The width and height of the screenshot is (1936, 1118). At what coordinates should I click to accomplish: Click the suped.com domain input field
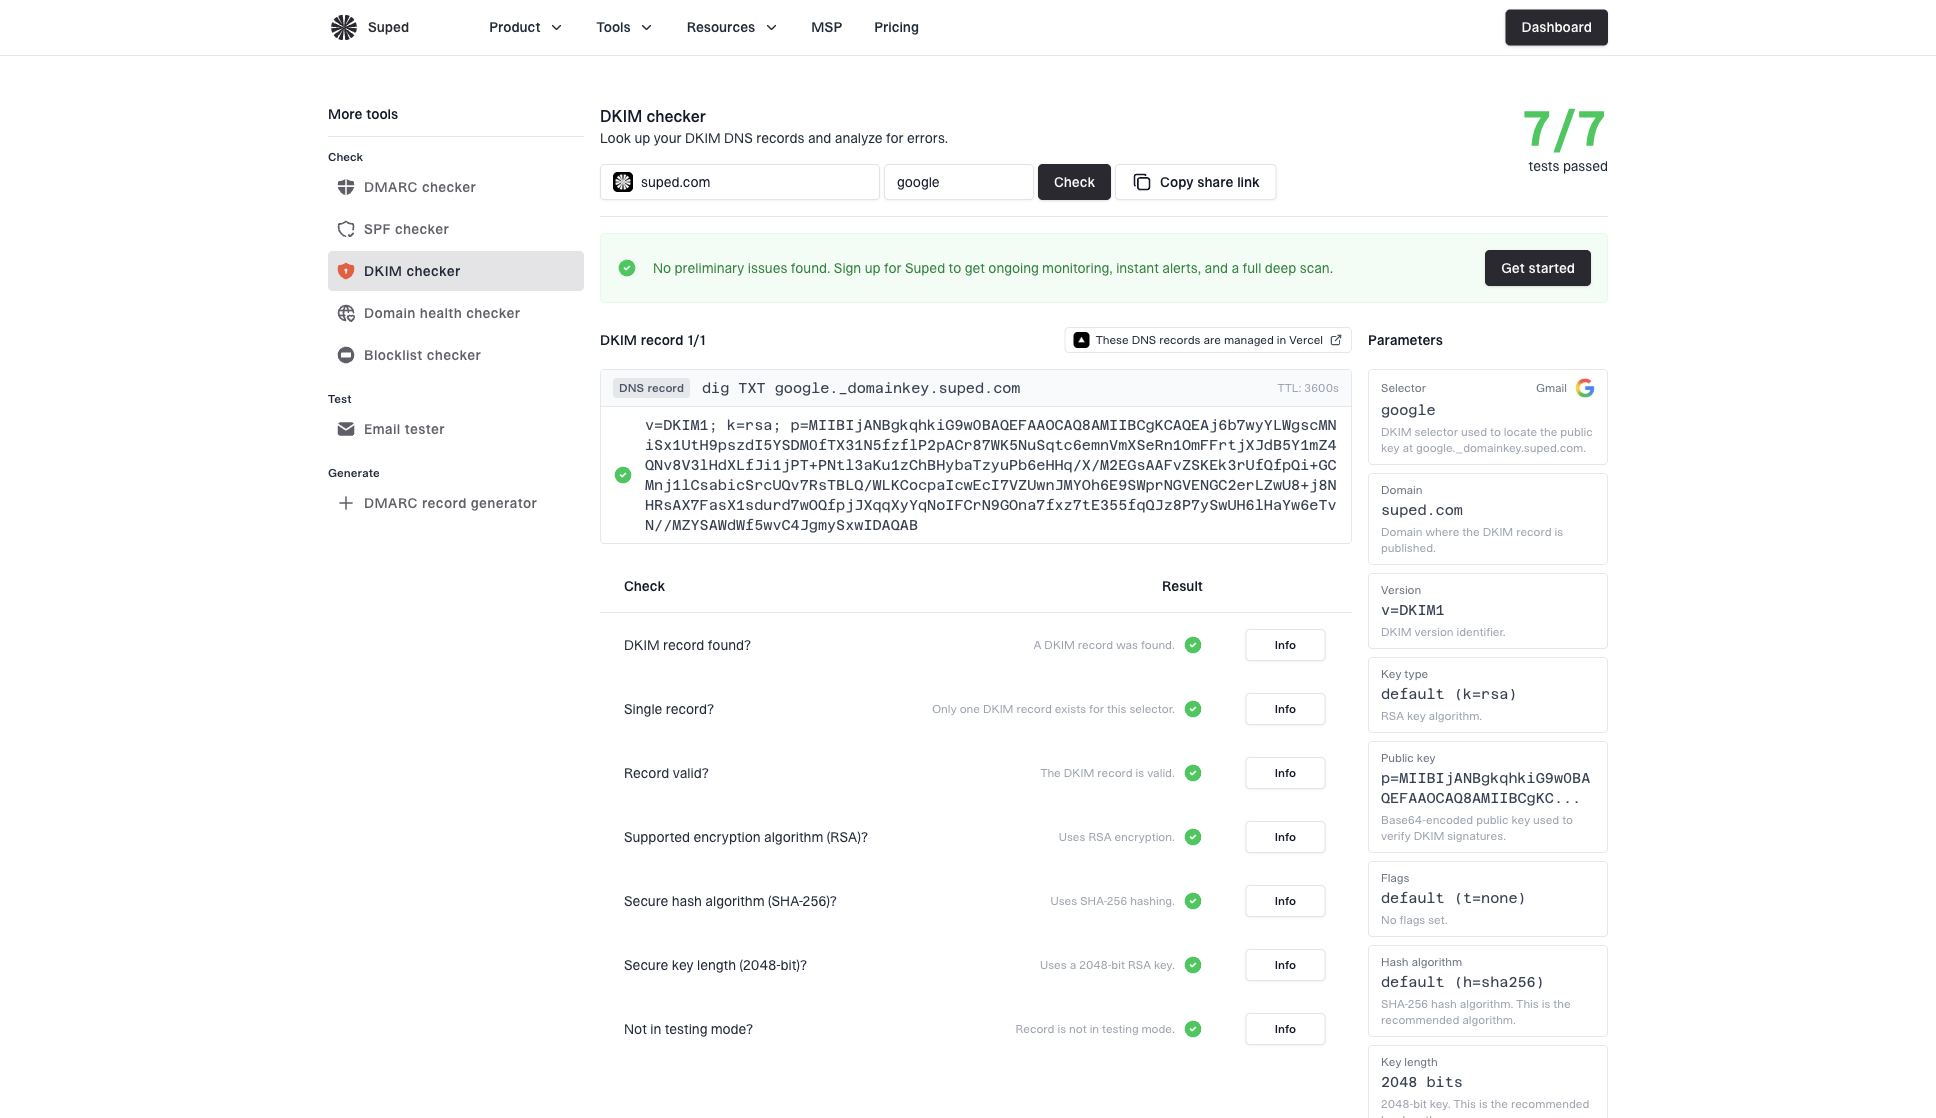[x=740, y=182]
